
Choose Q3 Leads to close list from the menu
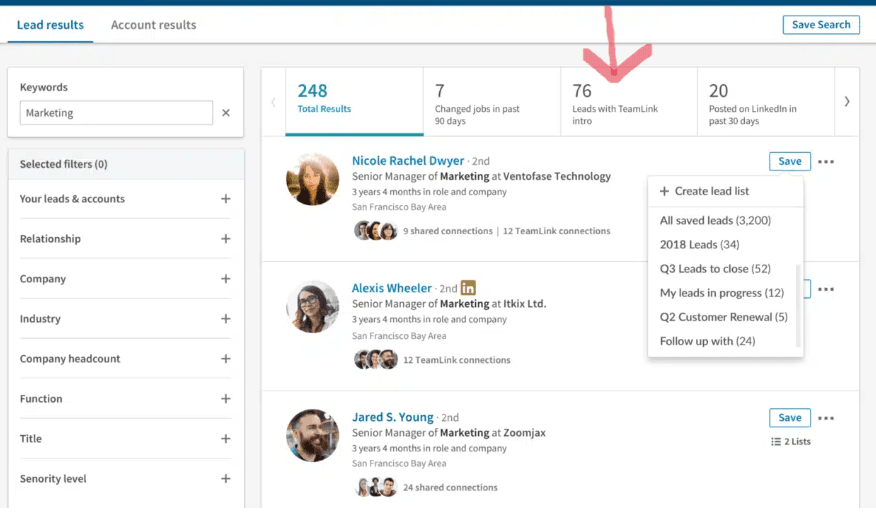[715, 269]
